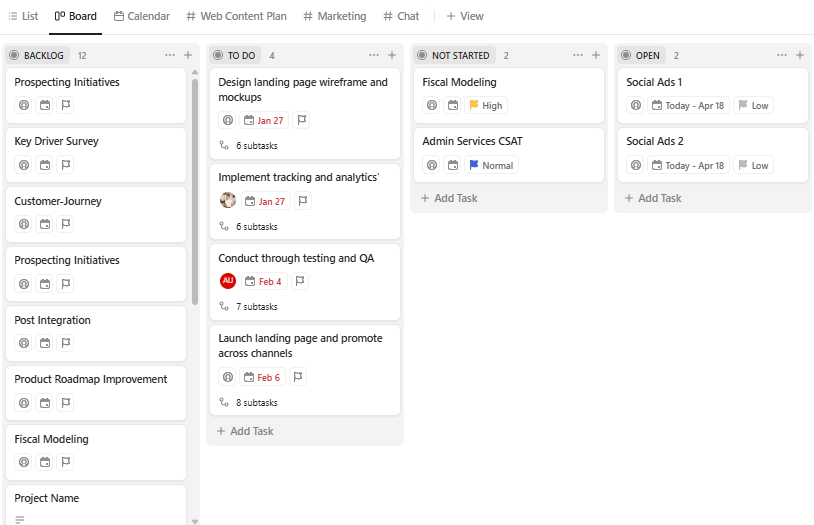Open the Web Content Plan tab
Viewport: 814px width, 525px height.
point(236,16)
